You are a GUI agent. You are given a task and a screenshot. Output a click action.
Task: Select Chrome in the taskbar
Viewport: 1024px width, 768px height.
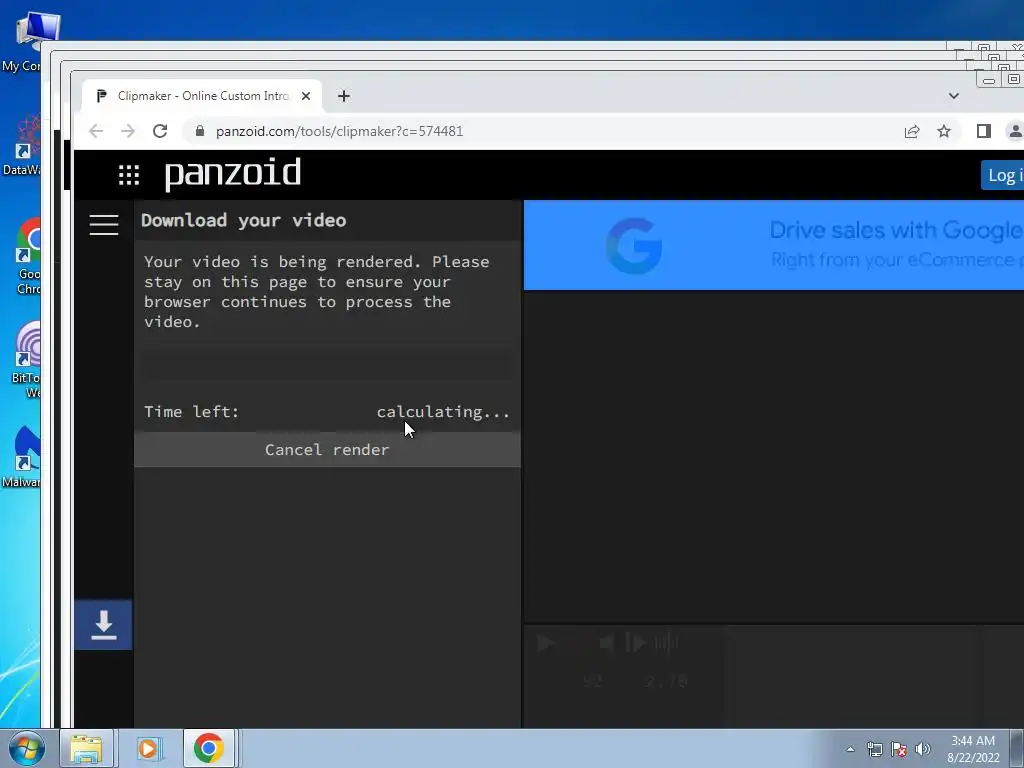click(209, 748)
